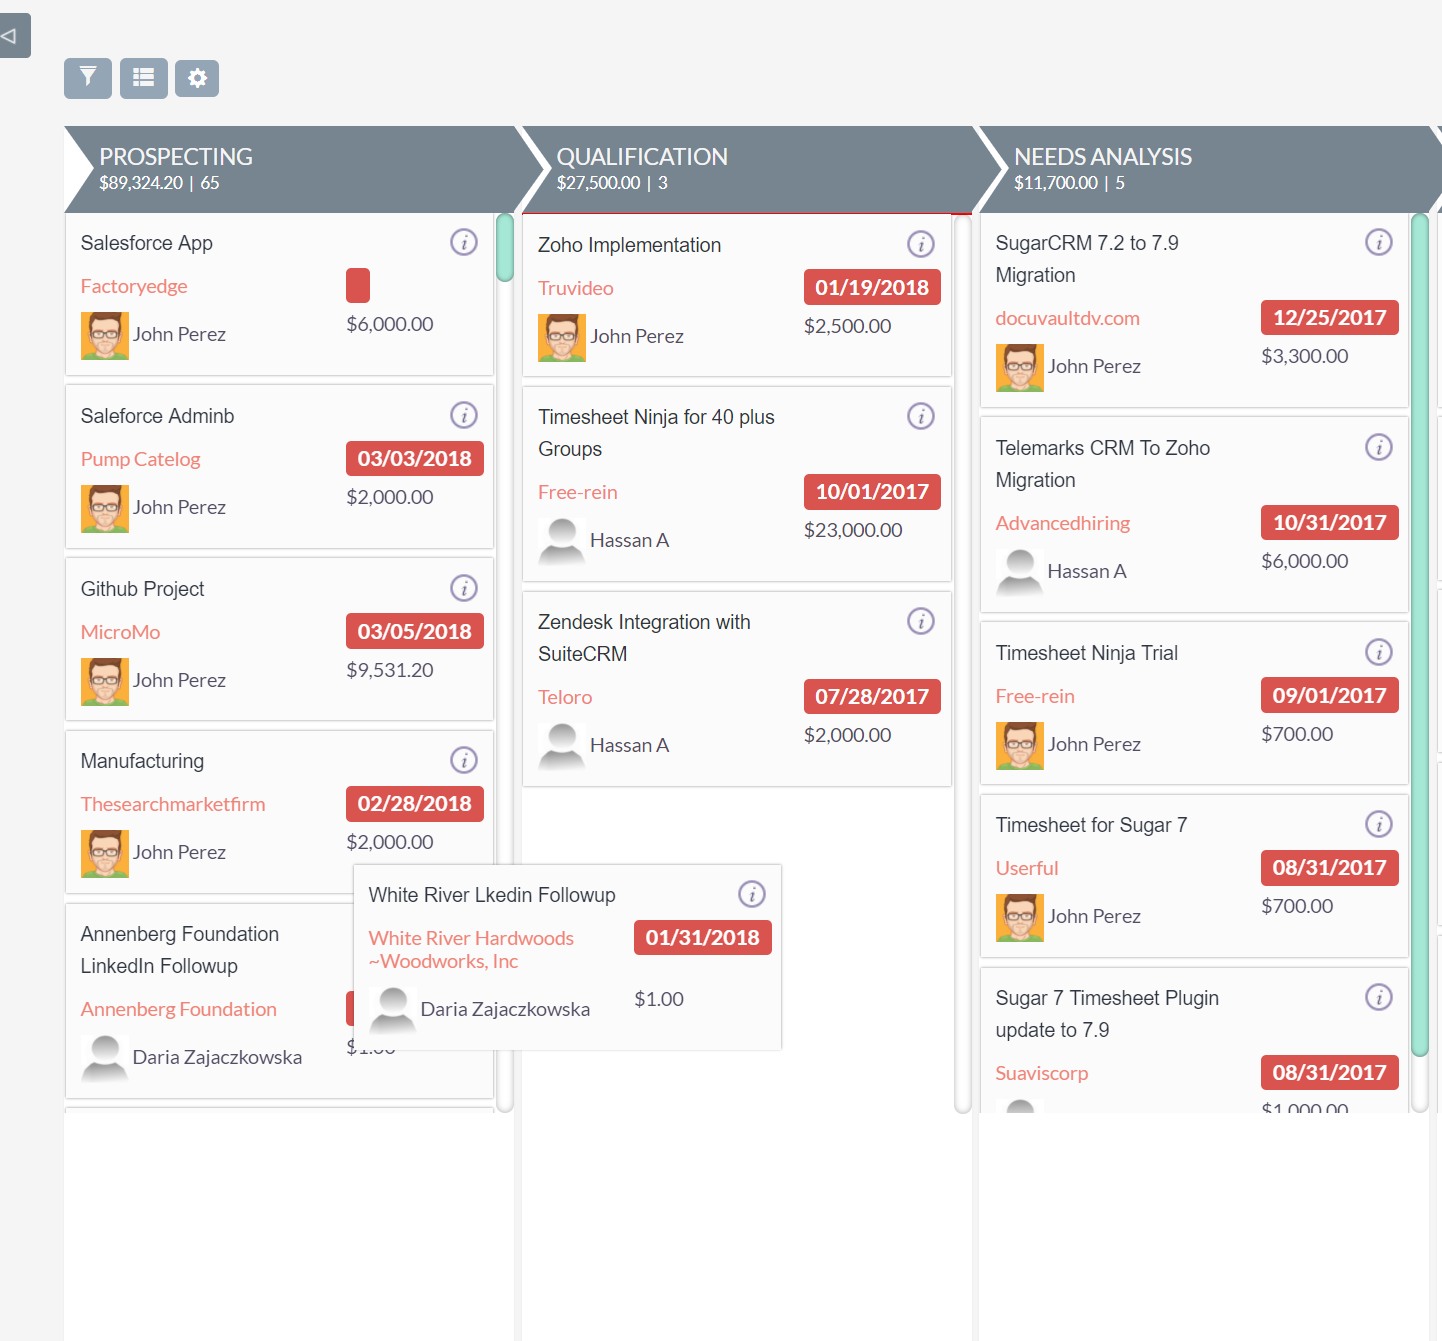
Task: Click the Github Project opportunity title
Action: [143, 589]
